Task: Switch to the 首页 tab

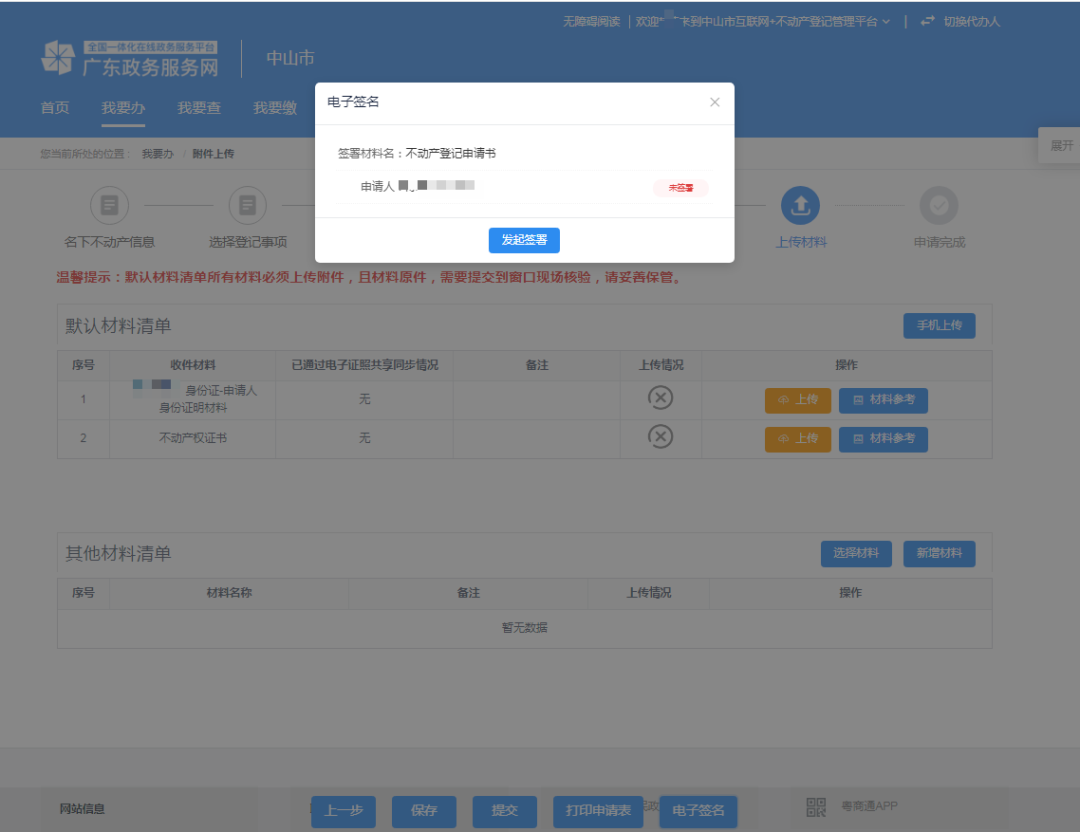Action: pyautogui.click(x=55, y=108)
